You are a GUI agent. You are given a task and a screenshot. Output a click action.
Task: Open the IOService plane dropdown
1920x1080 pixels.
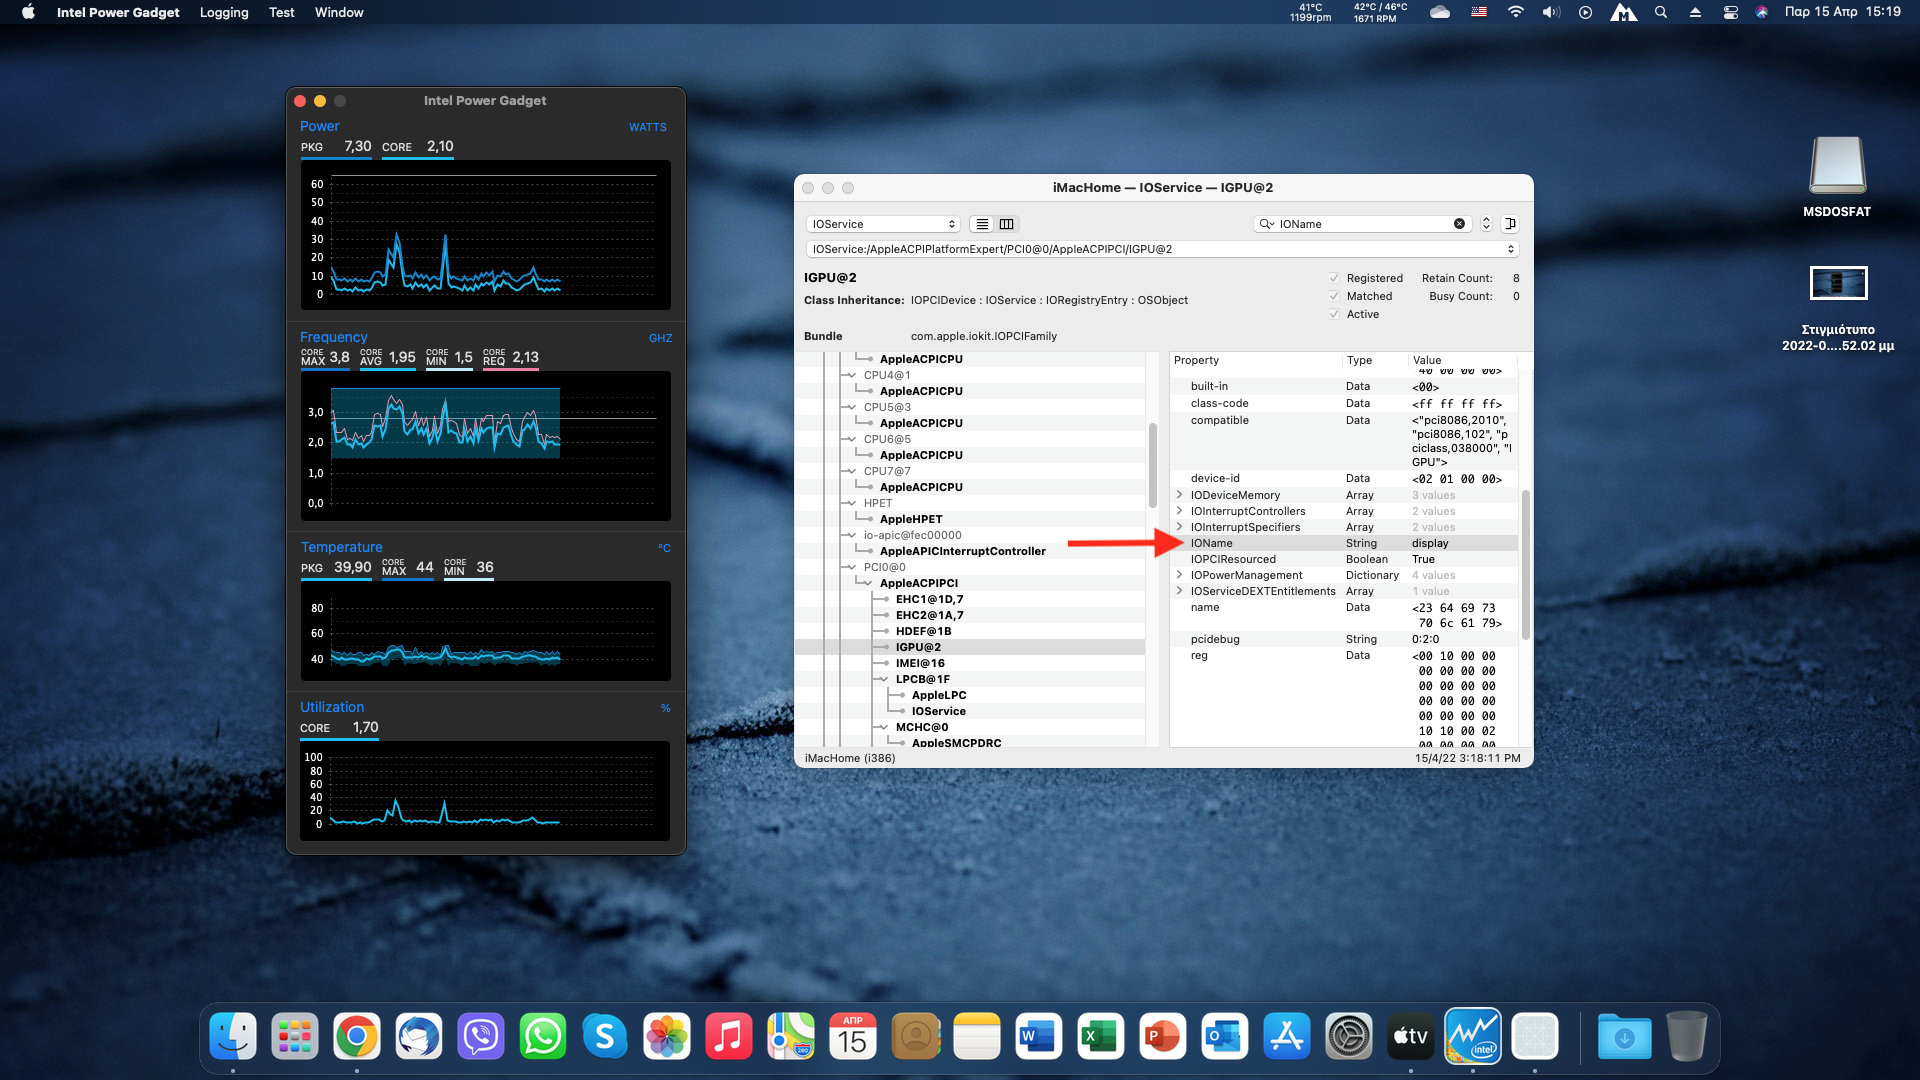coord(883,224)
